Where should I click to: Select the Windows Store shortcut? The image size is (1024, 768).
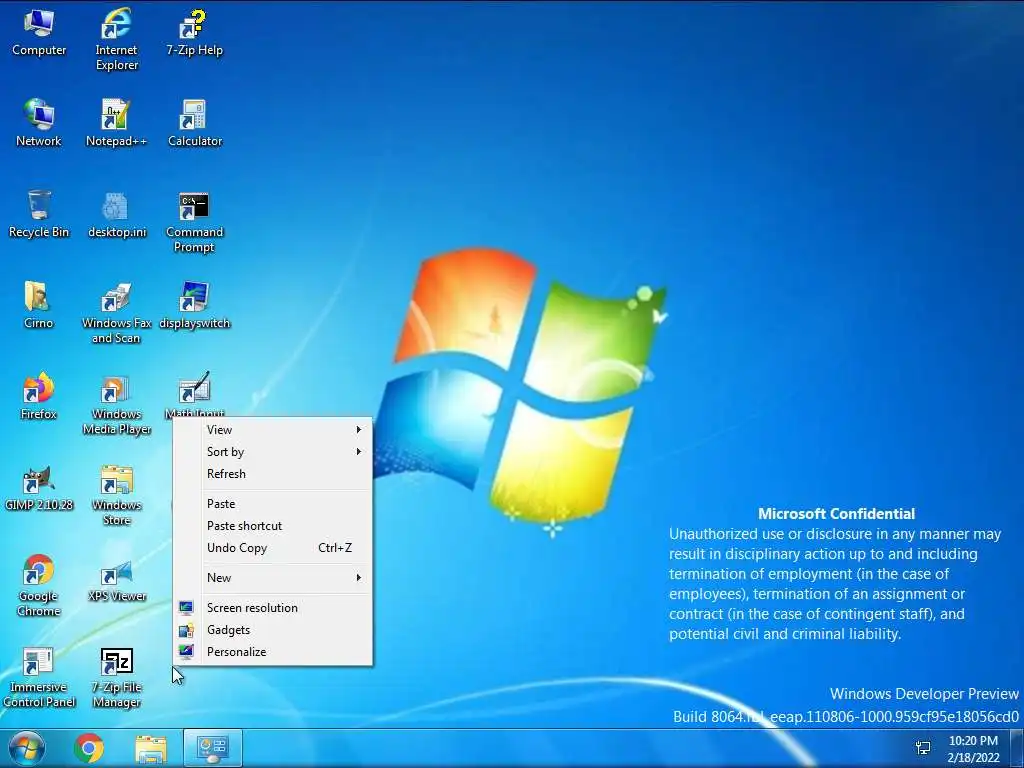(x=116, y=494)
